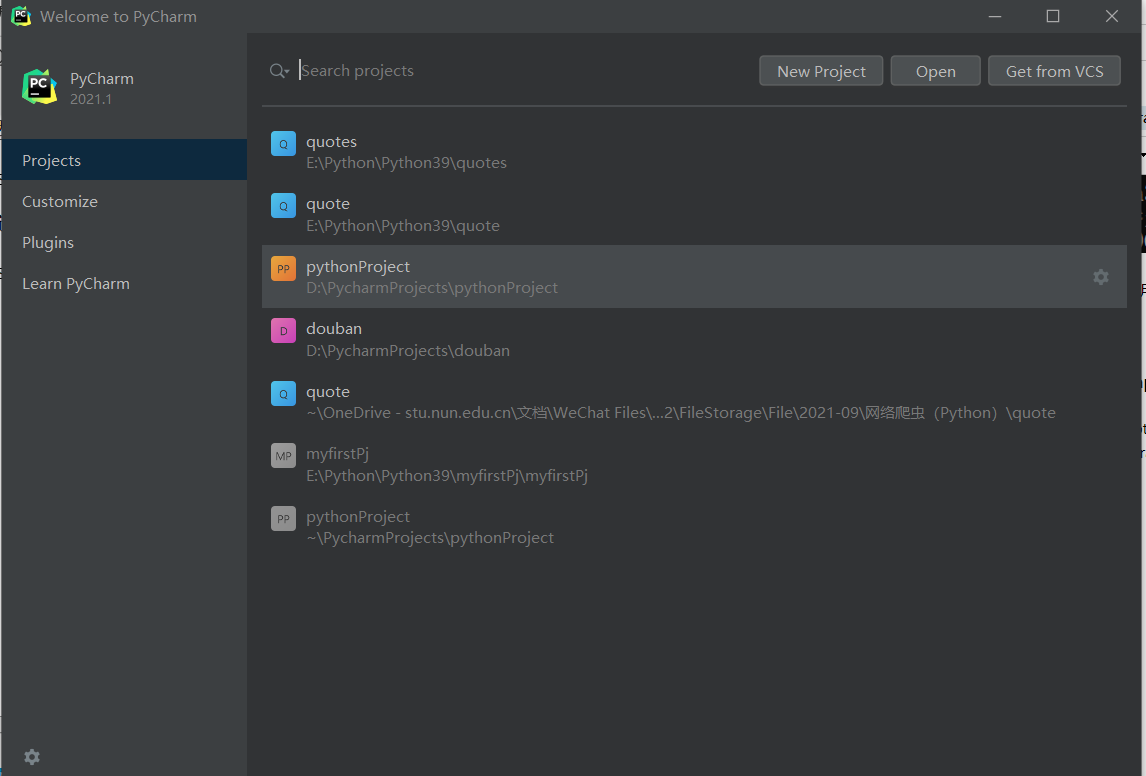Click path E:\Python\Python39\quote
Screen dimensions: 1146x776
(403, 226)
